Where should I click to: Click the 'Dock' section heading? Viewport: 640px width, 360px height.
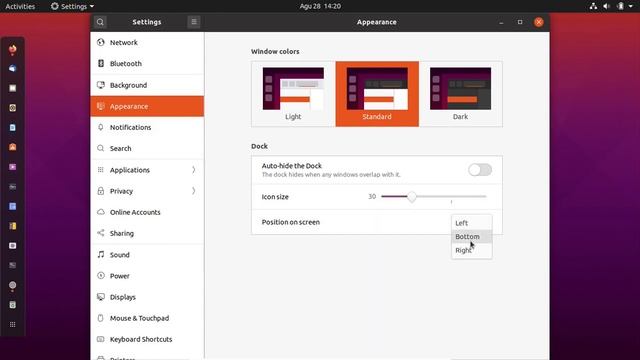point(260,146)
